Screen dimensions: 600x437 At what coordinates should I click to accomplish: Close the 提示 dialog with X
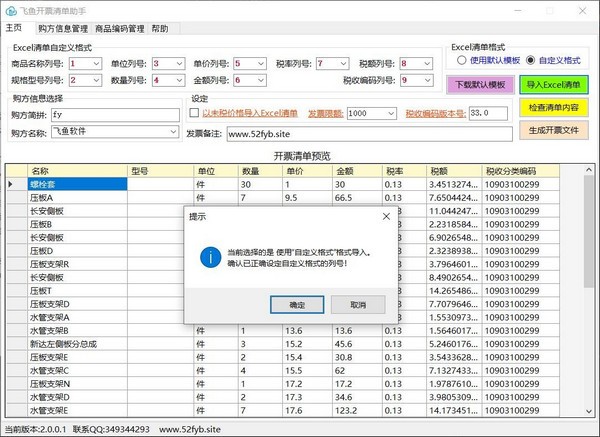[385, 215]
